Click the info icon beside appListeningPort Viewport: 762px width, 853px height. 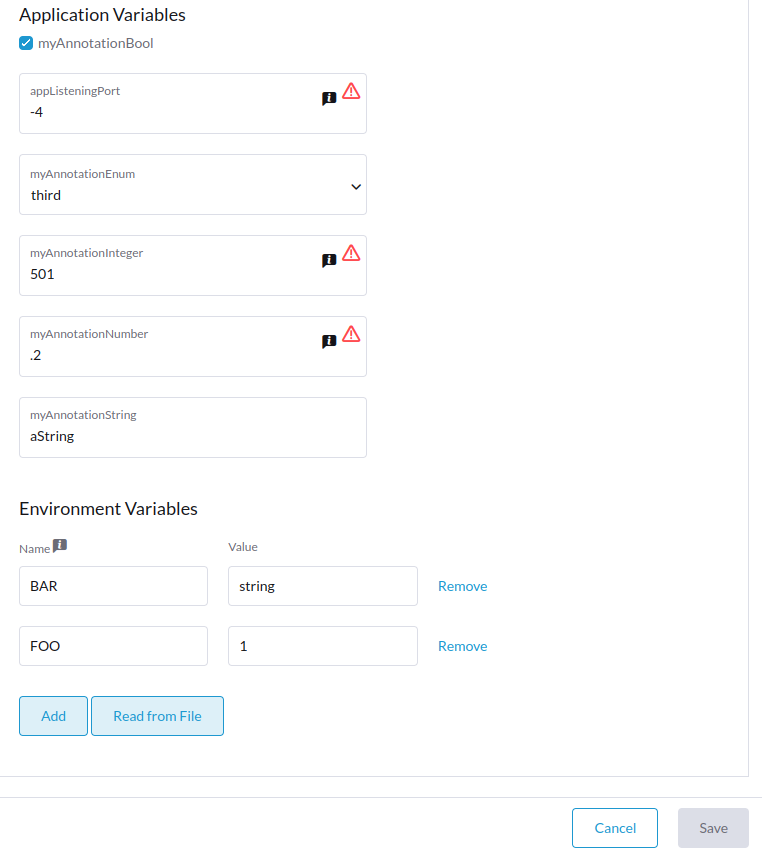[328, 96]
